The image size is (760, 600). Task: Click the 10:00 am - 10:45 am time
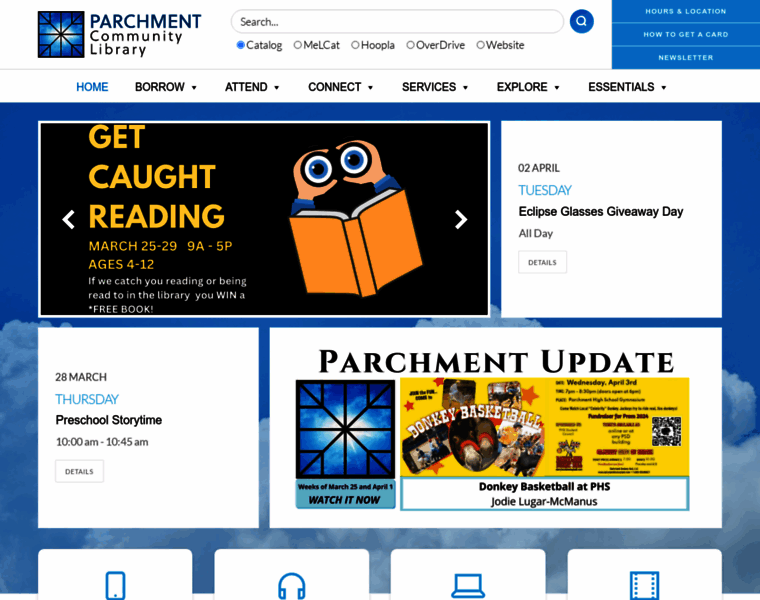tap(102, 442)
